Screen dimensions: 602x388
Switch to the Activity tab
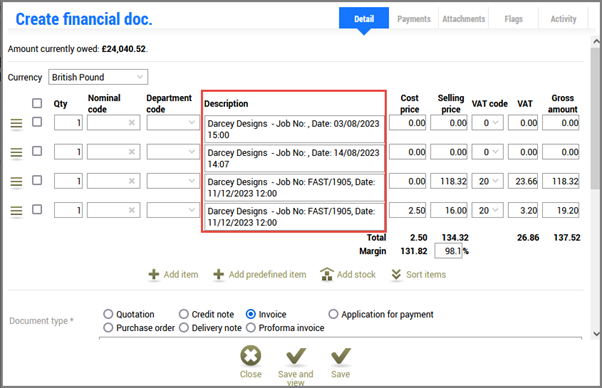pyautogui.click(x=563, y=19)
